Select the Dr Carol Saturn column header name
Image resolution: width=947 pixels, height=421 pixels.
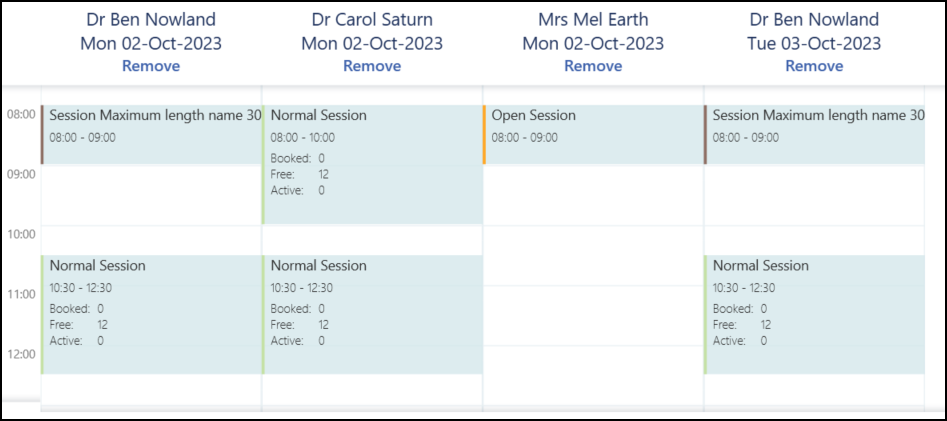(x=372, y=20)
